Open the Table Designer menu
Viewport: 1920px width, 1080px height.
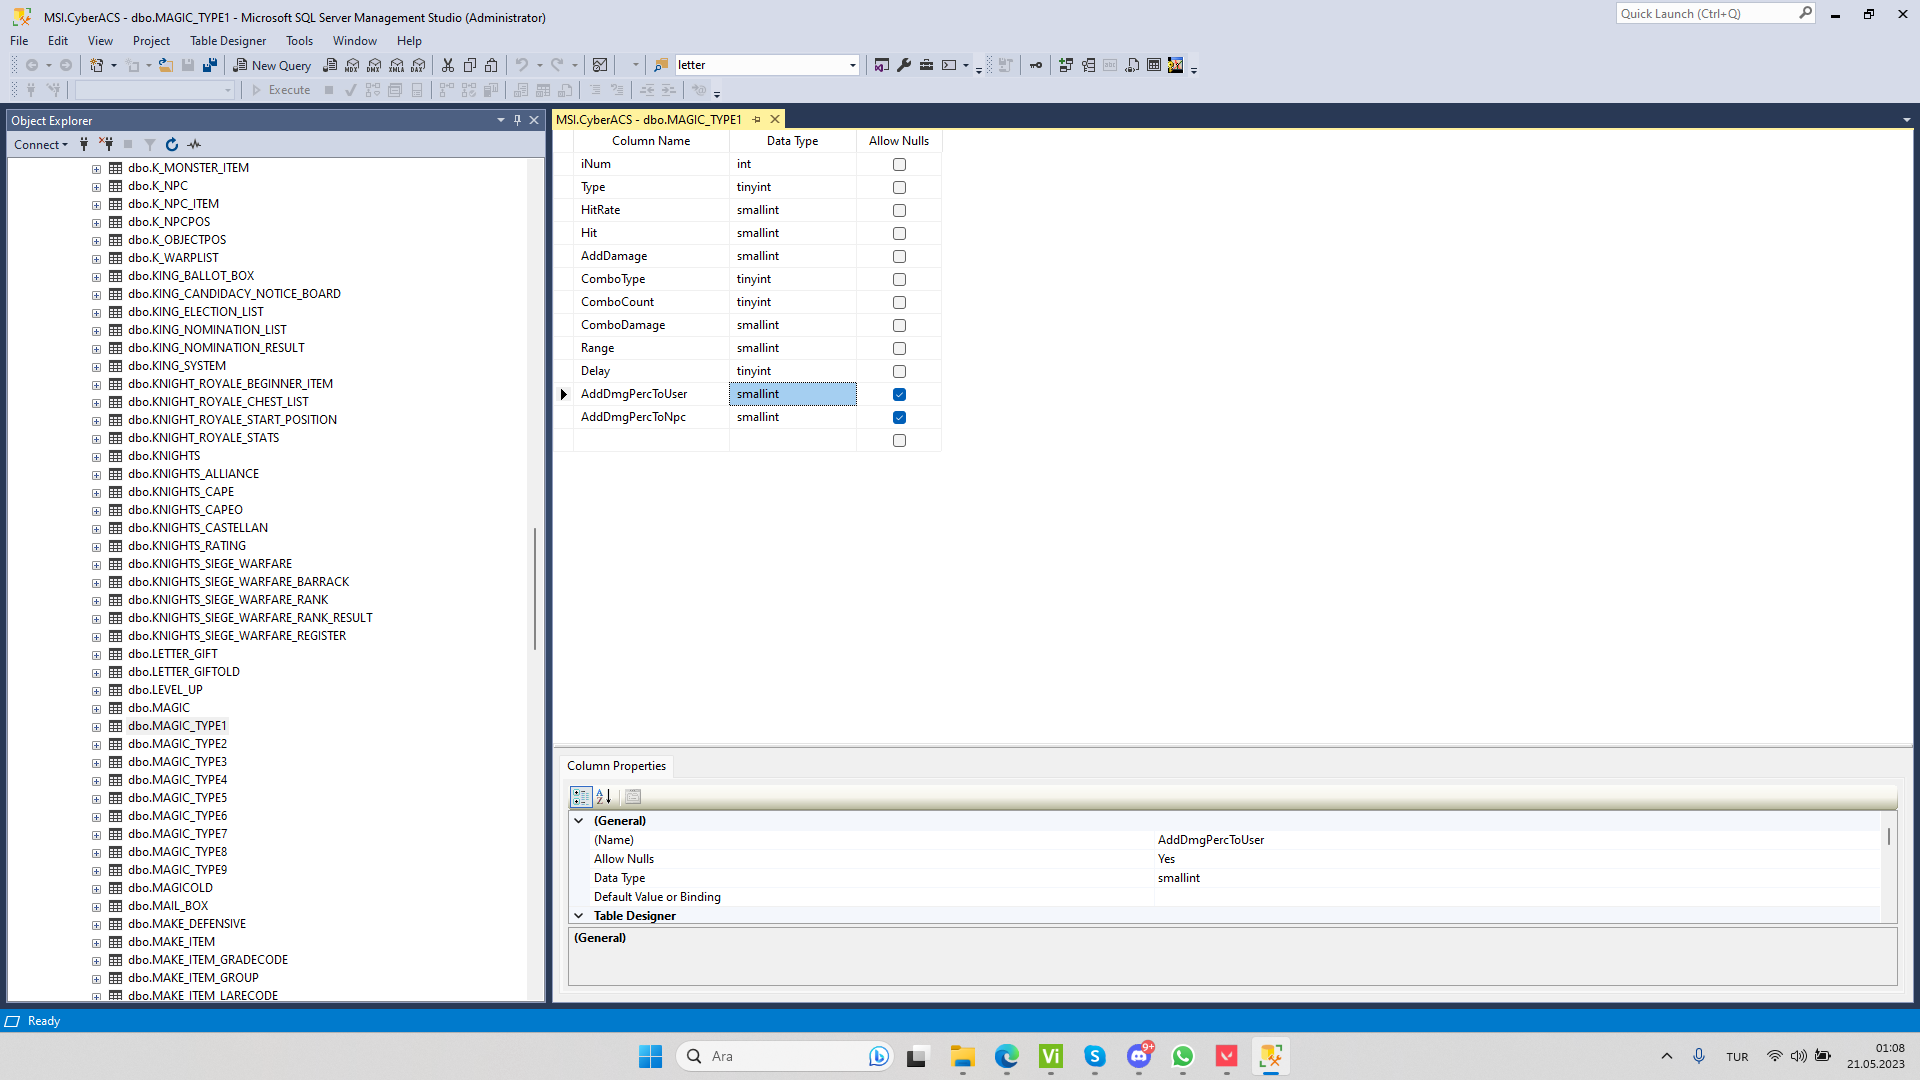pos(228,41)
